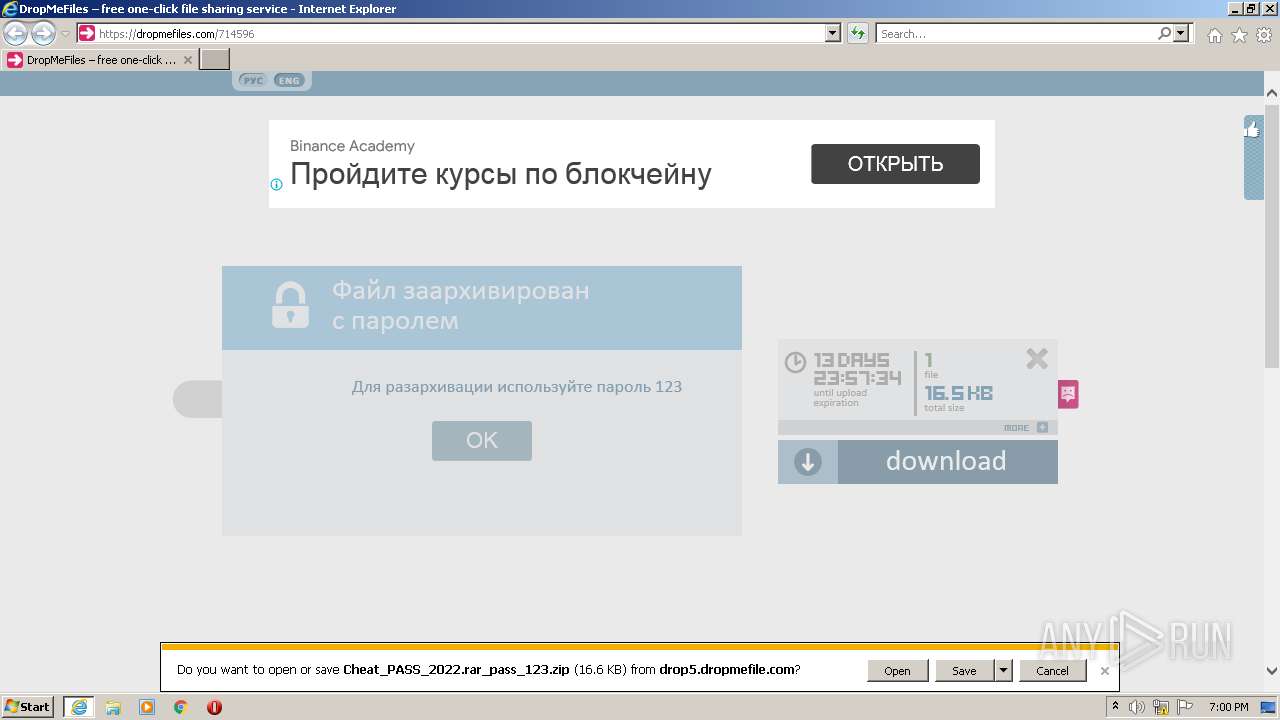The width and height of the screenshot is (1280, 720).
Task: Click the pink feedback chat icon
Action: [1068, 394]
